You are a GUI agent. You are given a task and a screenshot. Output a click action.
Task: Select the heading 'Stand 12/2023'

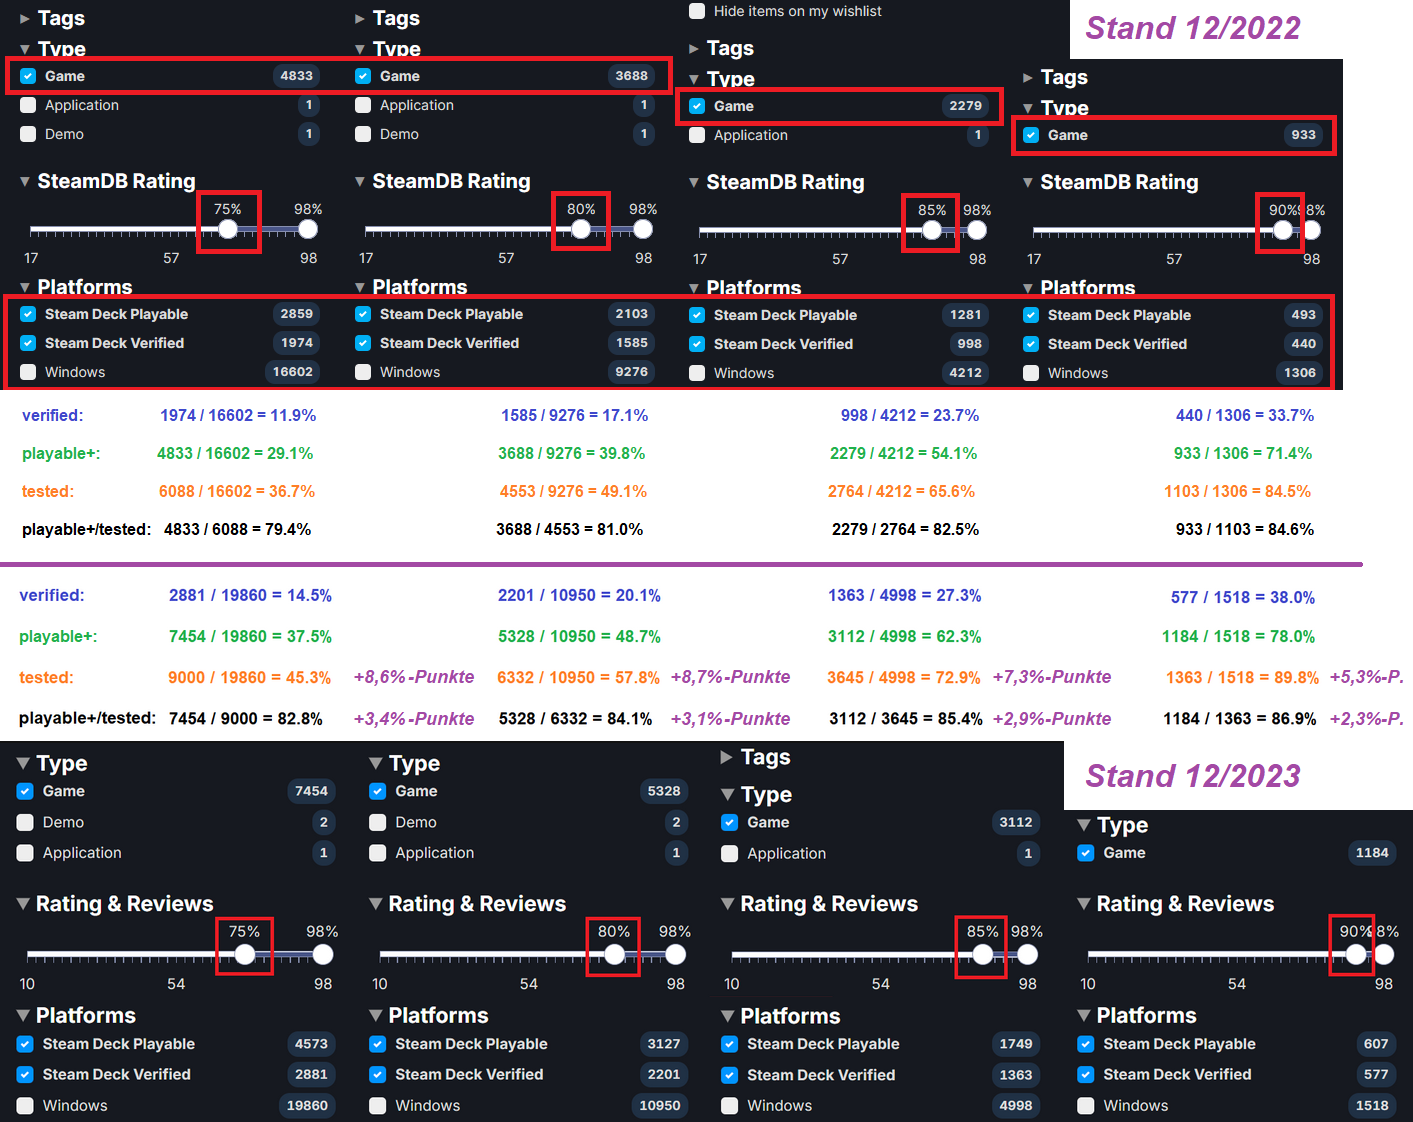coord(1193,776)
